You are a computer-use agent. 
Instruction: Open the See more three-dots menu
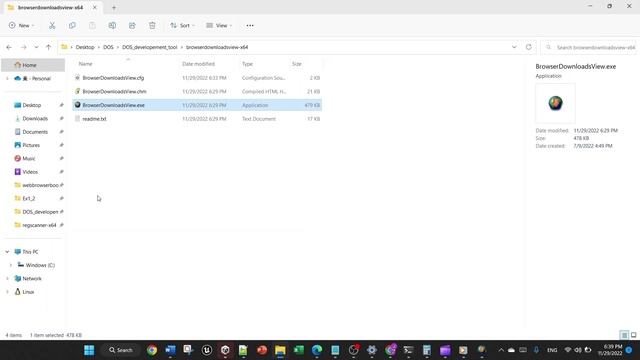pyautogui.click(x=250, y=25)
